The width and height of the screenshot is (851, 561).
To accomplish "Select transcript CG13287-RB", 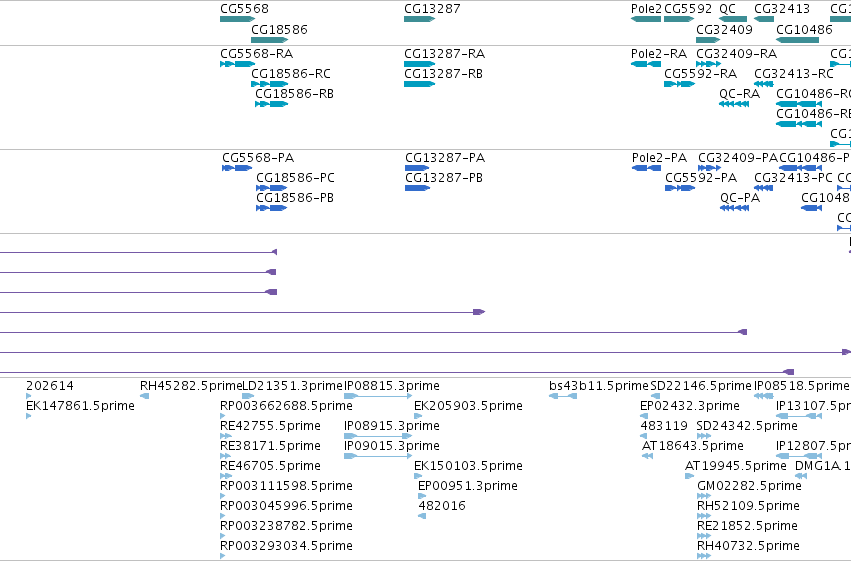I will tap(443, 74).
